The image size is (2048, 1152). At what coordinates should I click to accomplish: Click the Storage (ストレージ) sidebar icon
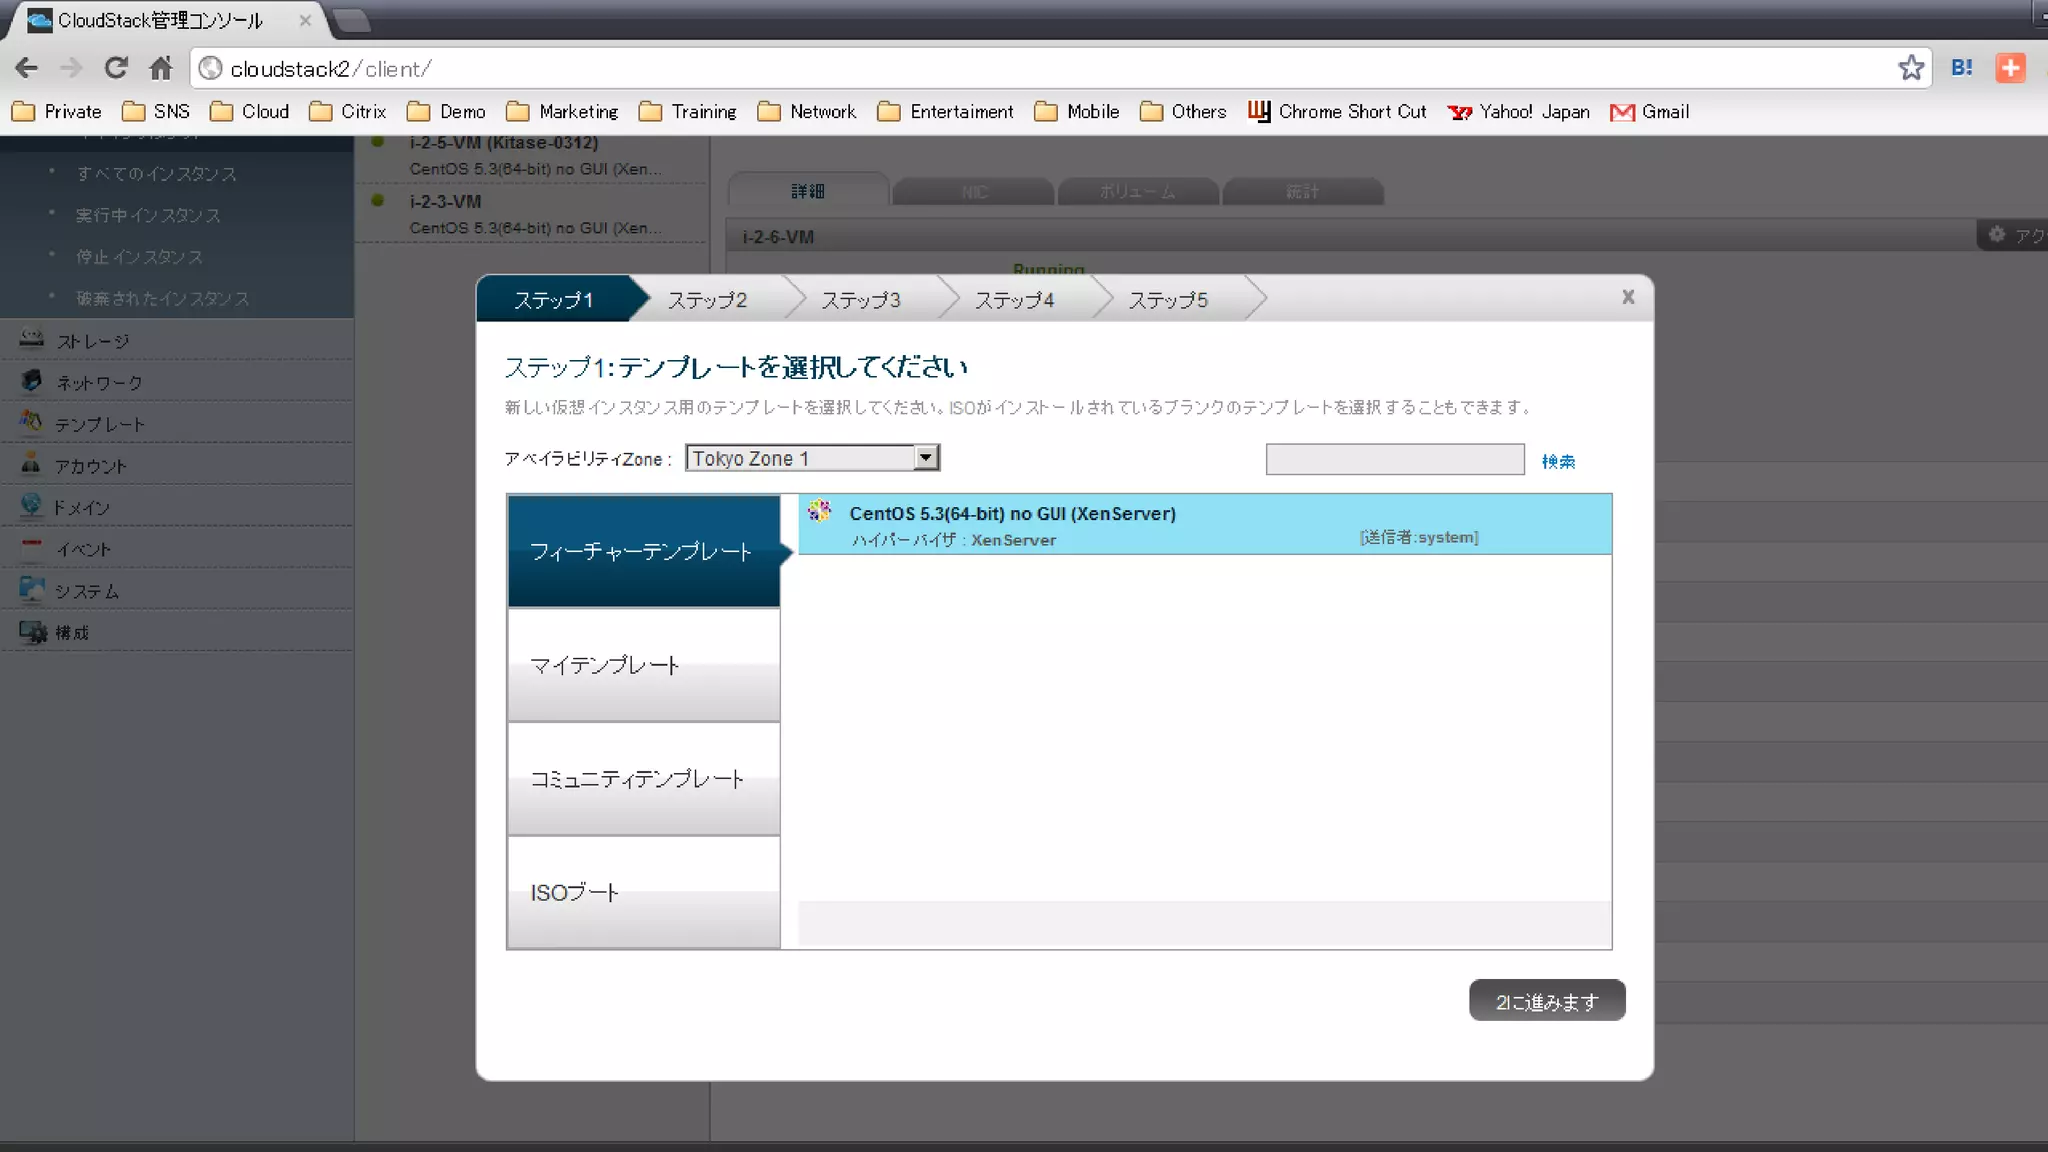[31, 339]
